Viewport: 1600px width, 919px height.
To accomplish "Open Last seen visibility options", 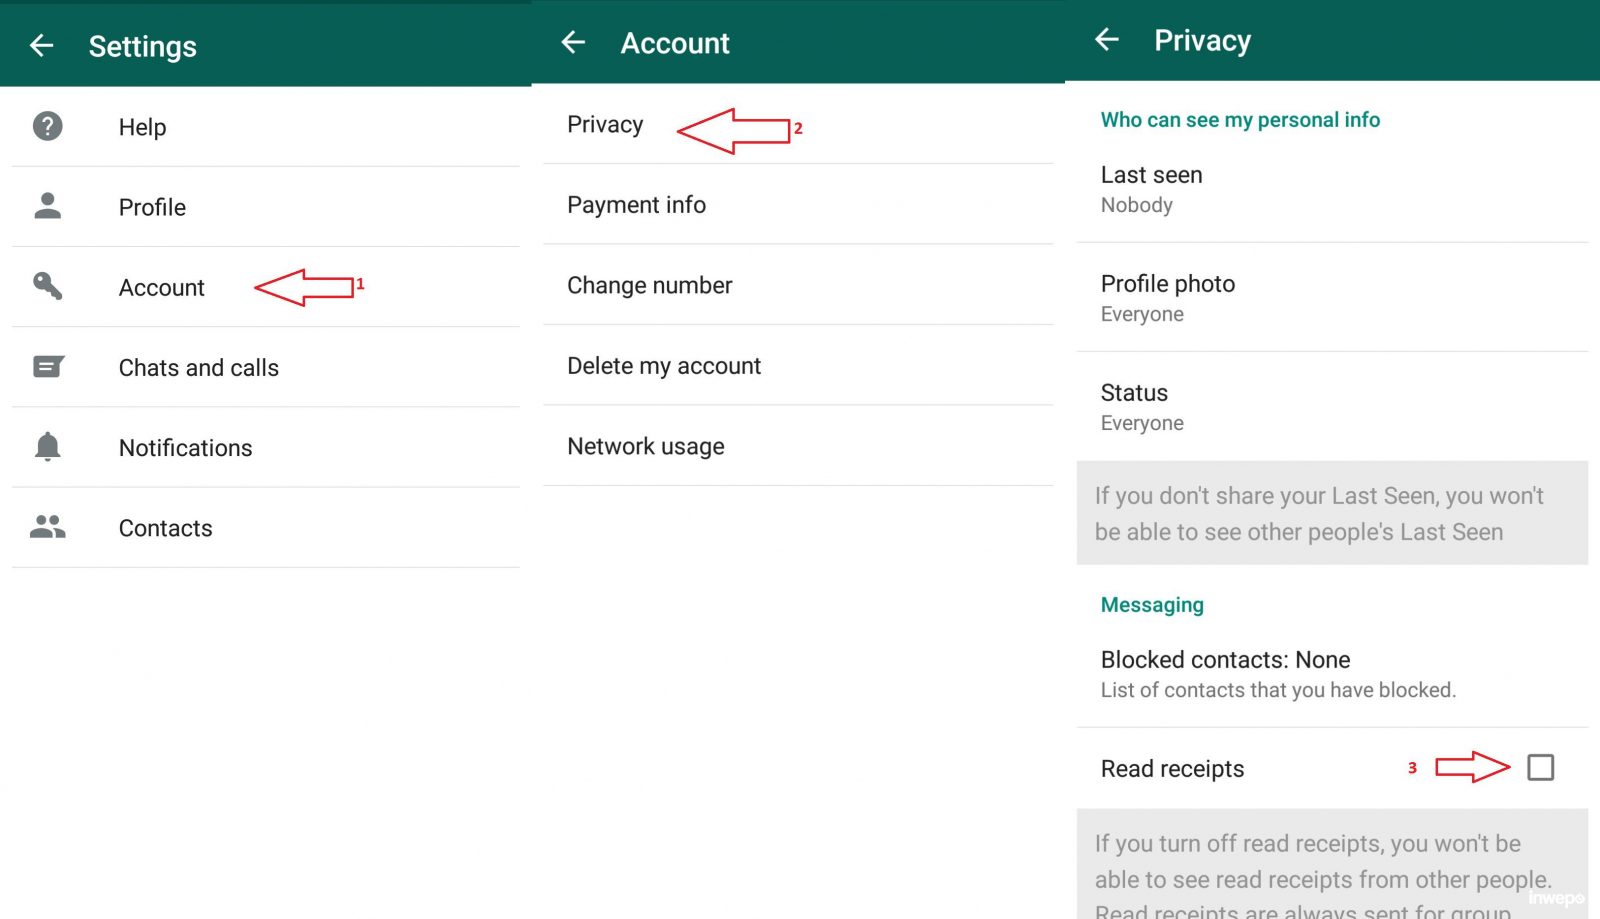I will [1151, 189].
